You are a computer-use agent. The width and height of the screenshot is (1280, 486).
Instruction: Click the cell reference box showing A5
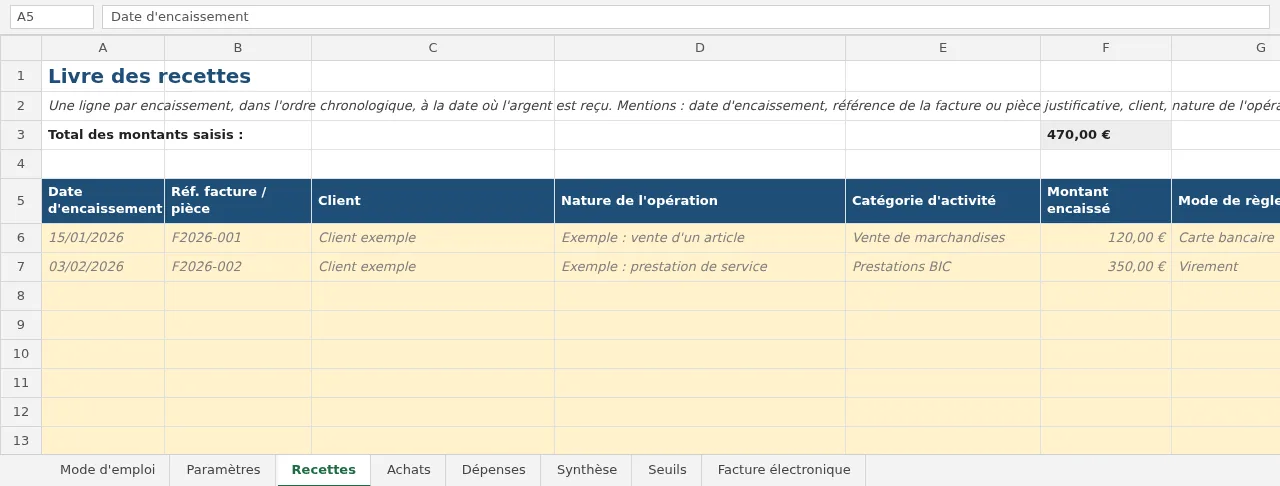pos(52,17)
